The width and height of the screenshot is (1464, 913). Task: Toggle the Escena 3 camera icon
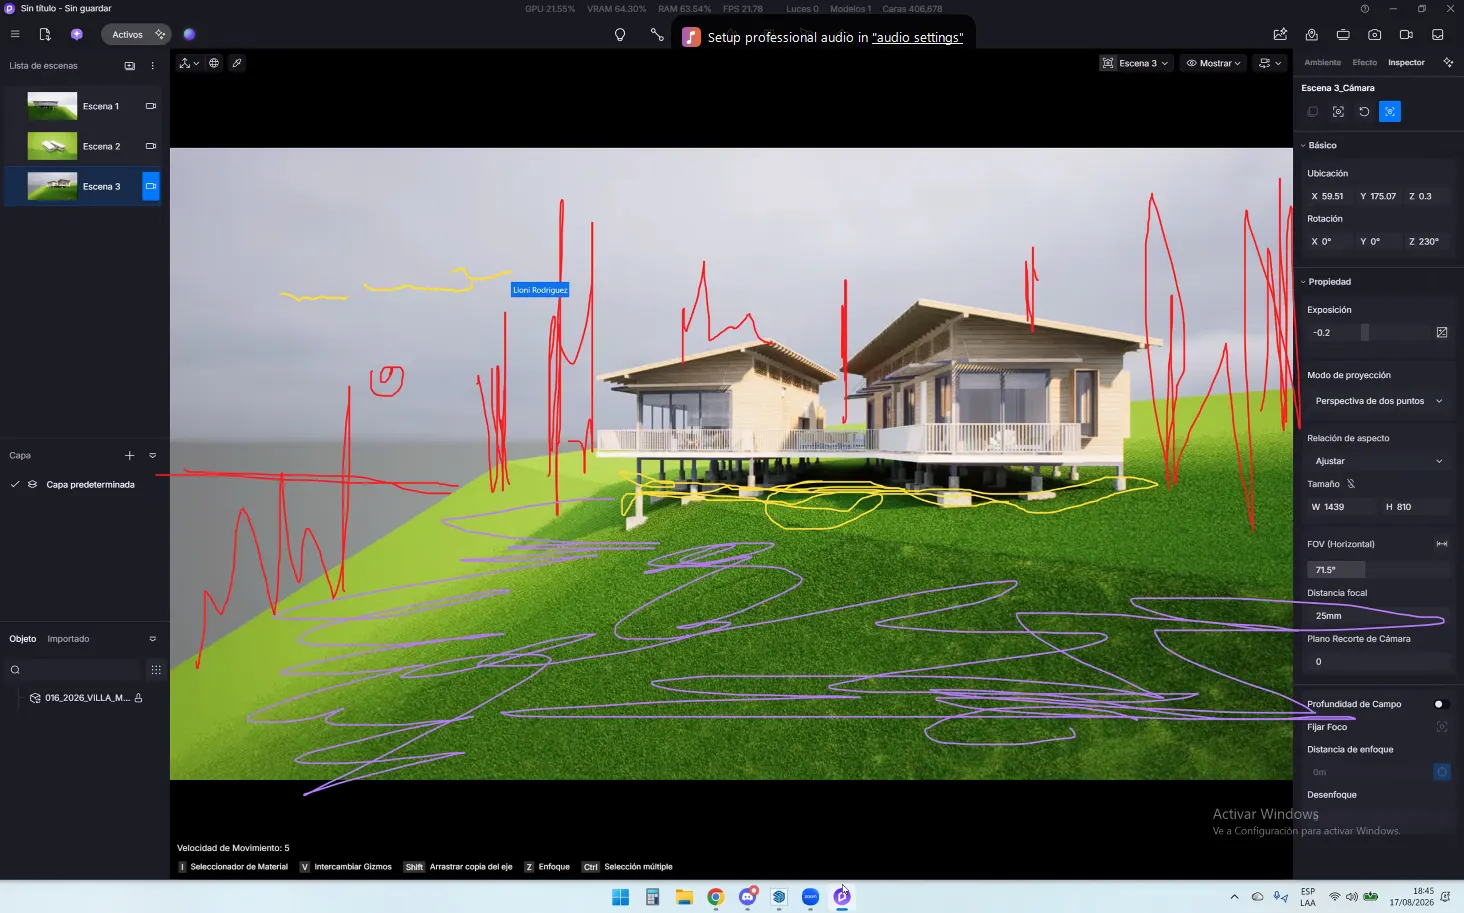151,186
